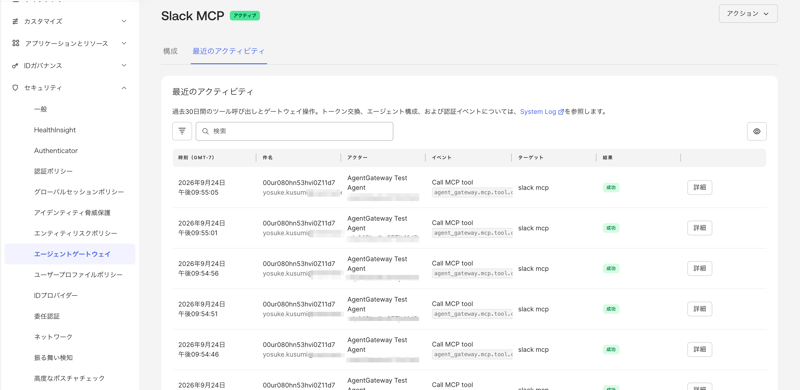Select エージェントゲートウェイ in sidebar
Screen dimensions: 800x390
(x=70, y=254)
